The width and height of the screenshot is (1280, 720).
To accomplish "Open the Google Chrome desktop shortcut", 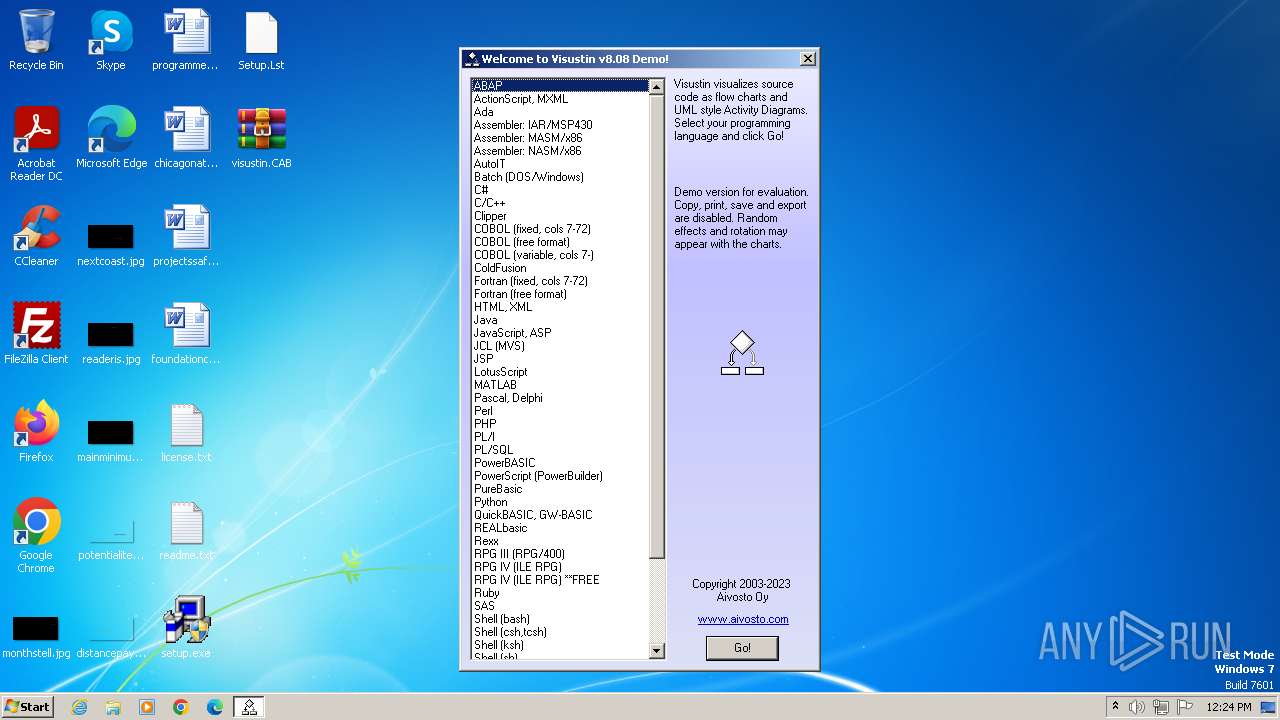I will (36, 535).
